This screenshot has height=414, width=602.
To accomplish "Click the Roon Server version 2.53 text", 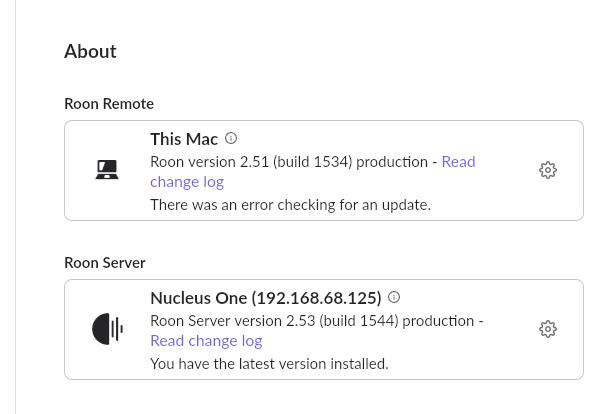I will click(233, 321).
